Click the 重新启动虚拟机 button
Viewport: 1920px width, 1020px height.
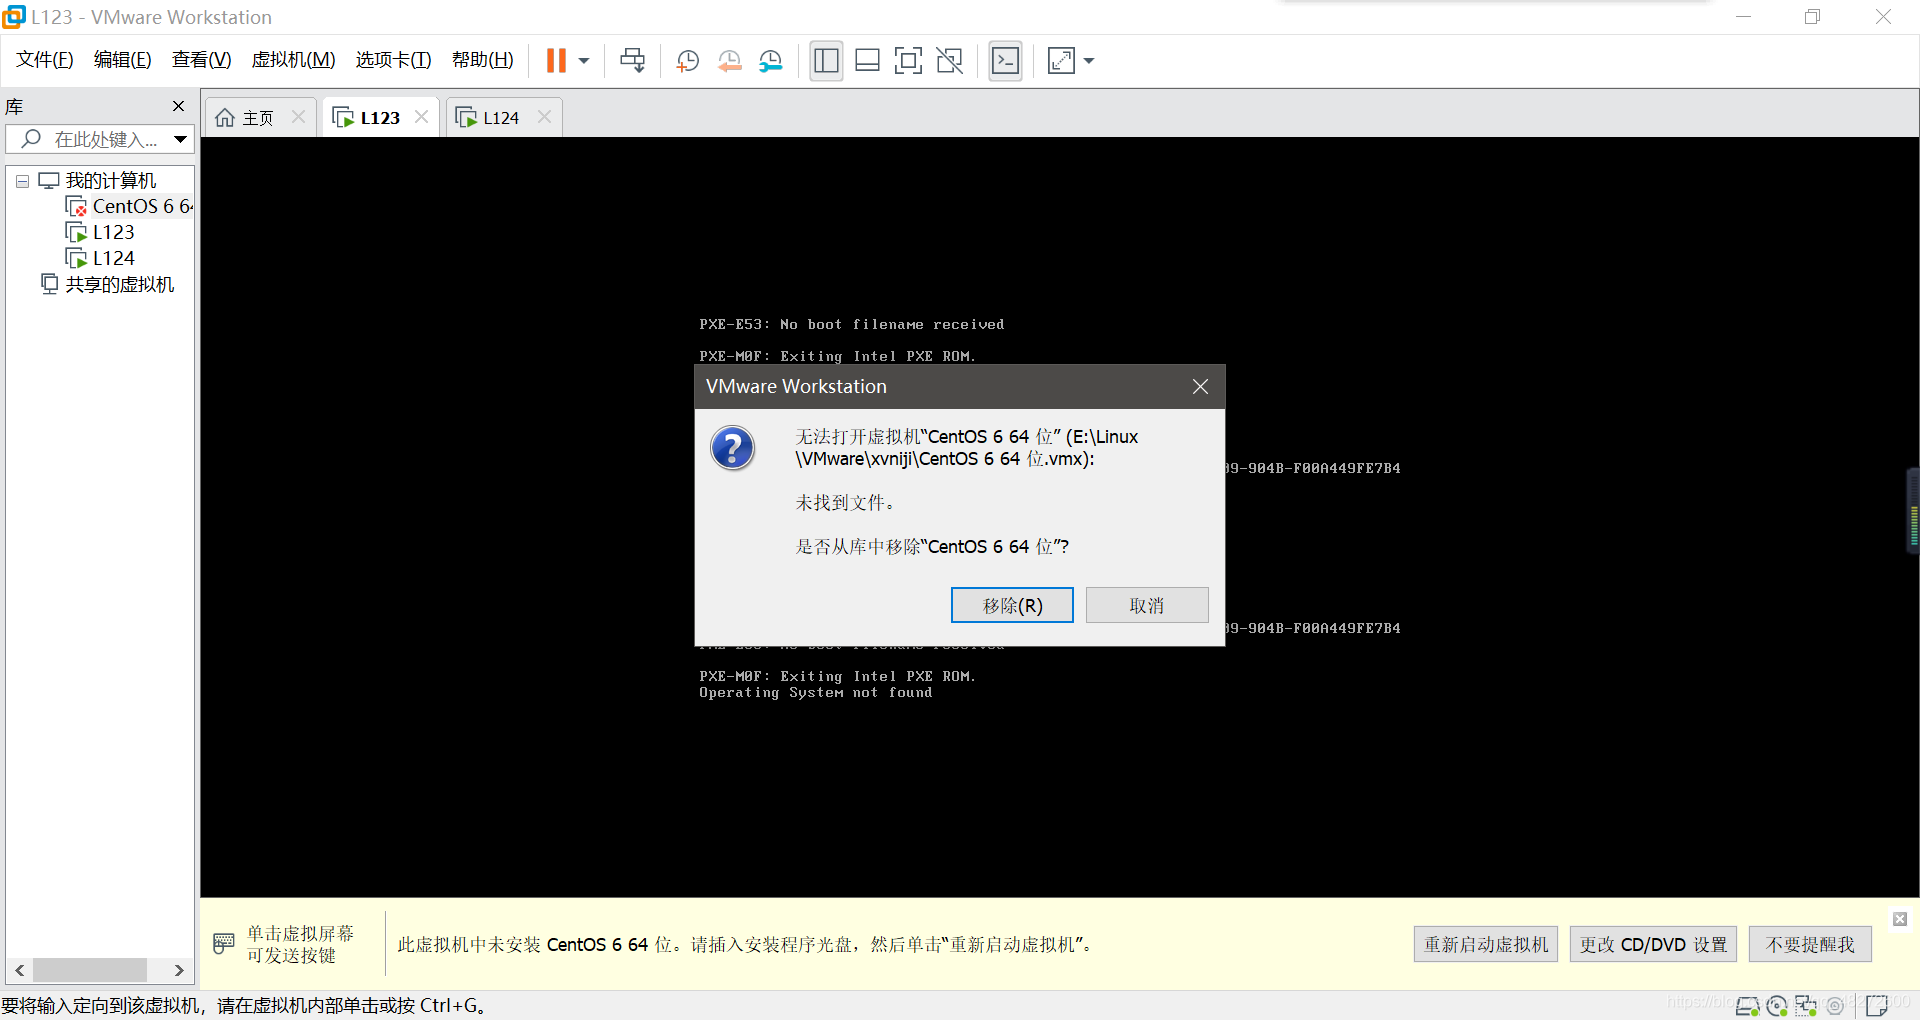coord(1486,944)
